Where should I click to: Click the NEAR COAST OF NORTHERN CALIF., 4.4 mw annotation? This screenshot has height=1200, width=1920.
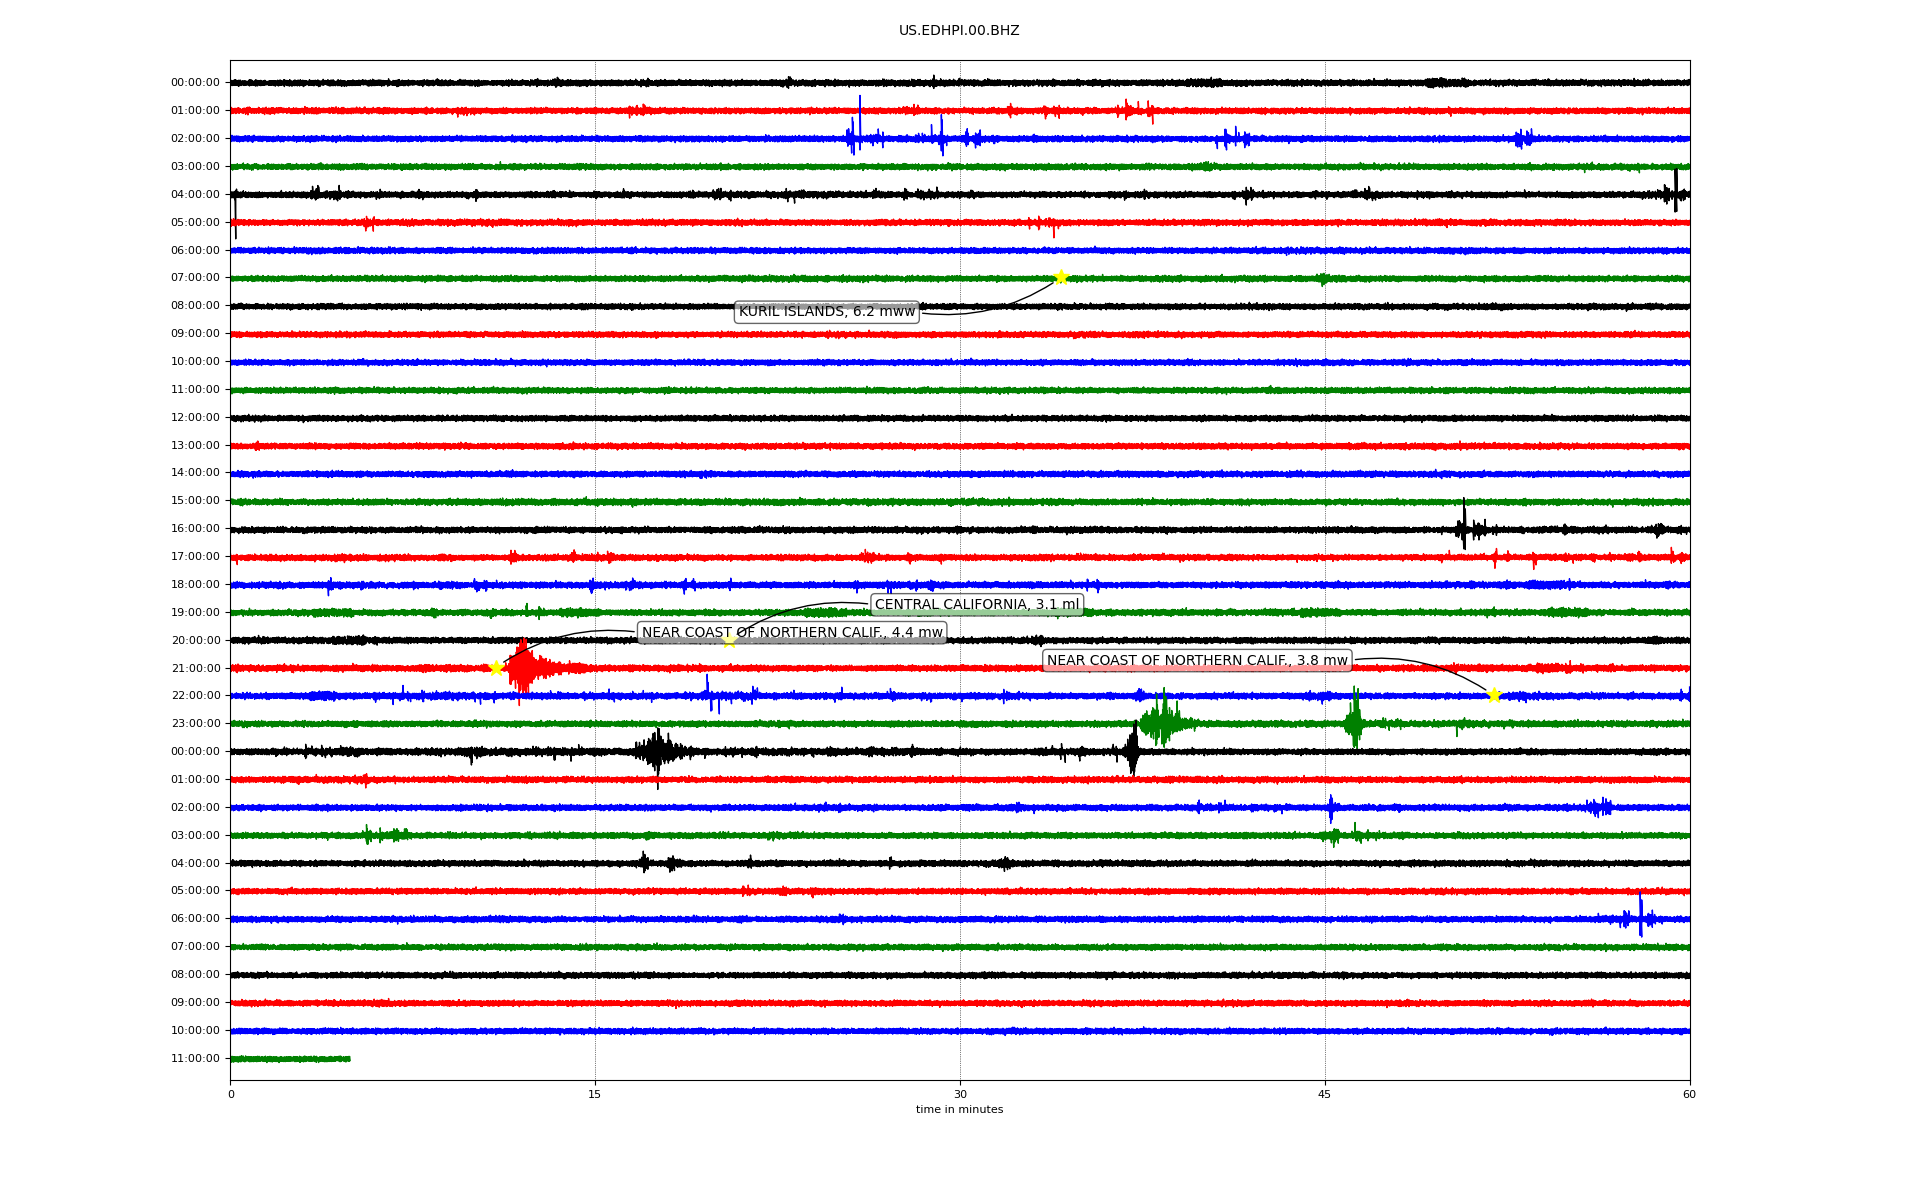792,633
